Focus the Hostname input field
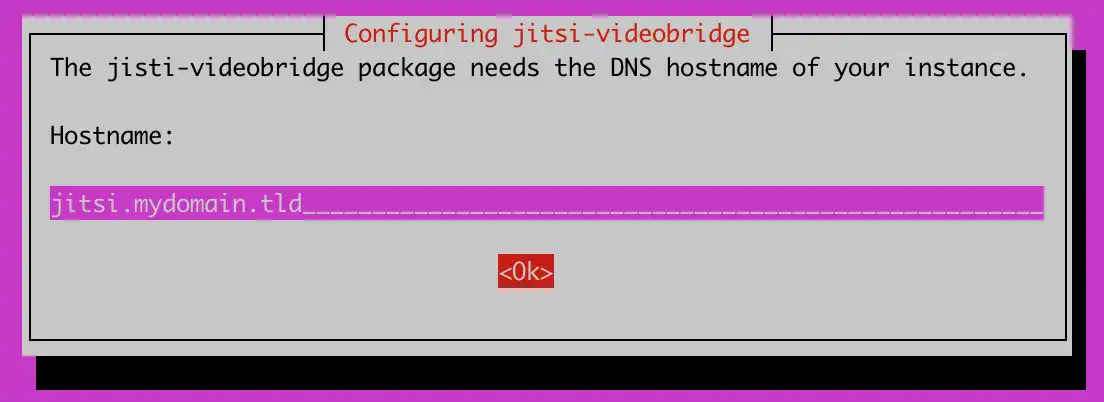This screenshot has width=1104, height=402. click(x=546, y=203)
